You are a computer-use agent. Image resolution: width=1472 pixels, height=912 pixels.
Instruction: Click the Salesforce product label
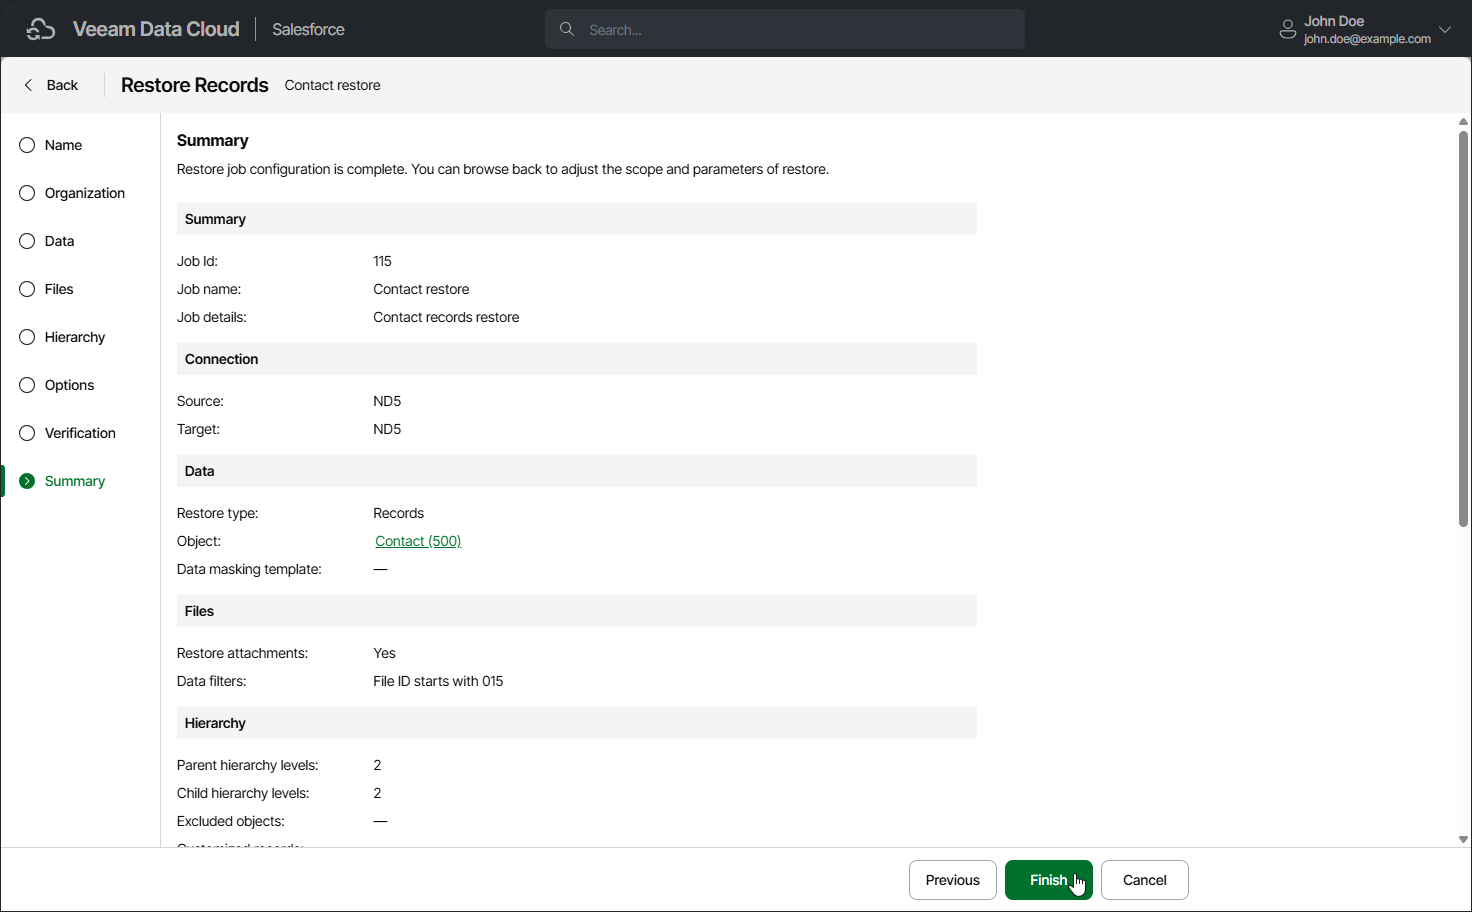pos(308,29)
